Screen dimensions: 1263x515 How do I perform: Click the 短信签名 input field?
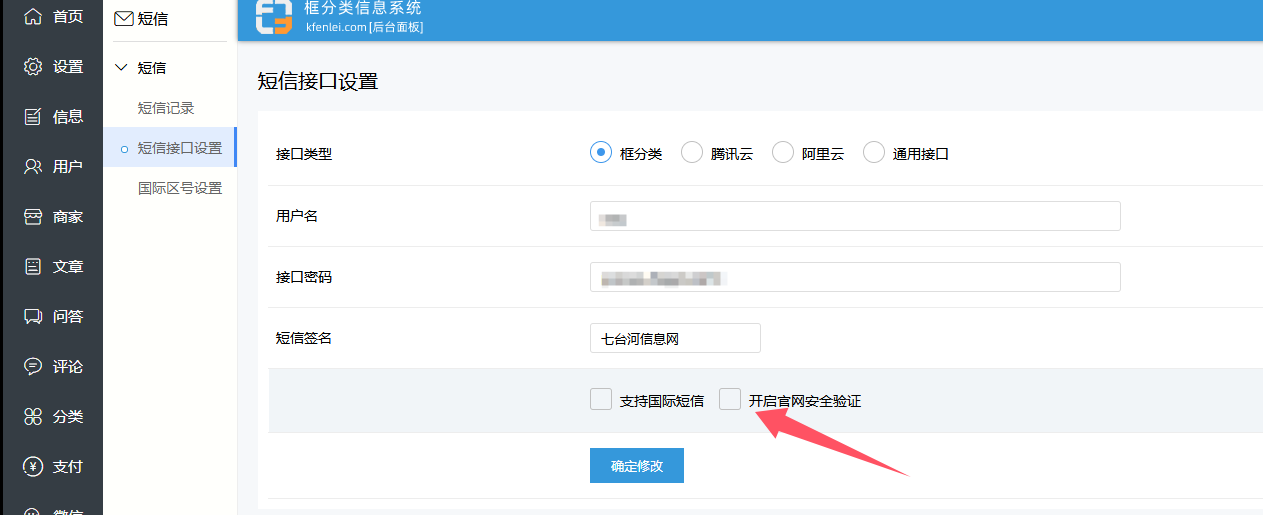click(x=675, y=339)
